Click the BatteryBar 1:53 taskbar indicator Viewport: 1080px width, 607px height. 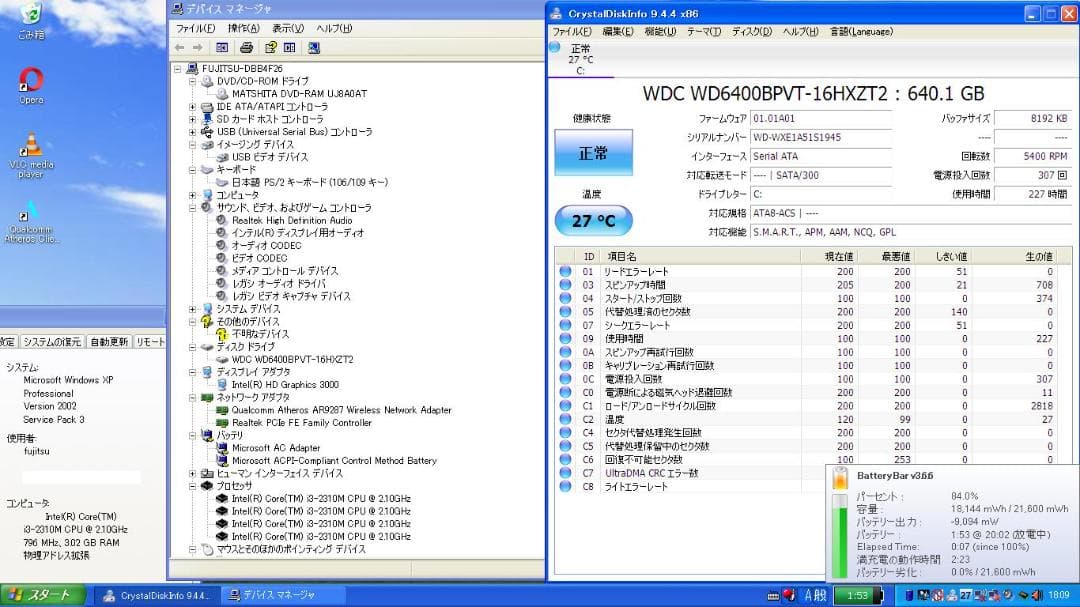coord(858,595)
